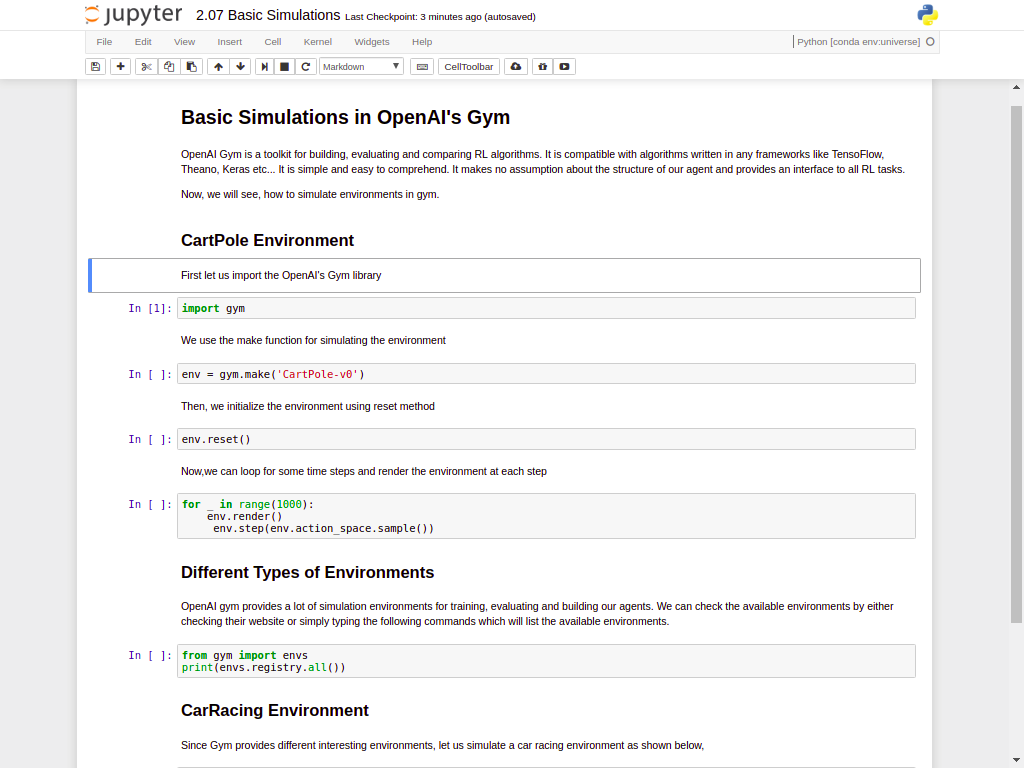
Task: Cut selected cells with scissors icon
Action: click(146, 67)
